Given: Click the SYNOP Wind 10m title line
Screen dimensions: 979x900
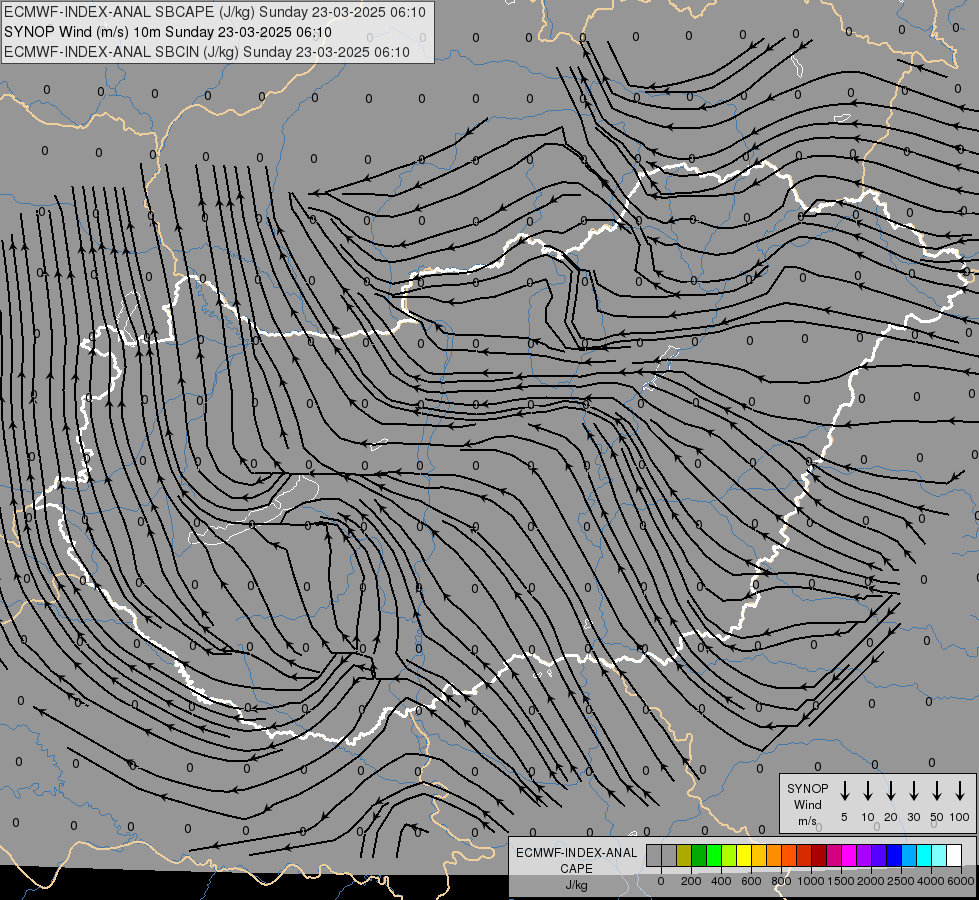Looking at the screenshot, I should click(x=168, y=32).
